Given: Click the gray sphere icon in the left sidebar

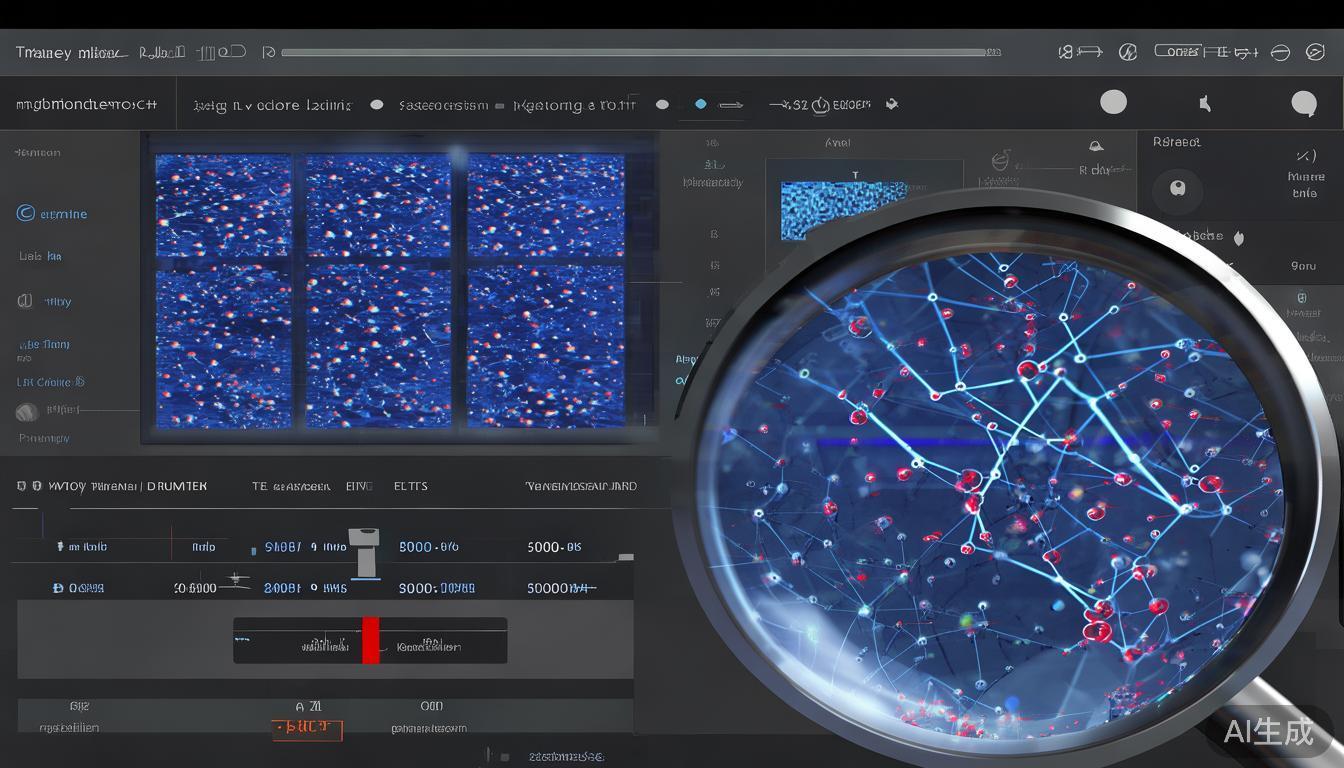Looking at the screenshot, I should click(x=27, y=411).
